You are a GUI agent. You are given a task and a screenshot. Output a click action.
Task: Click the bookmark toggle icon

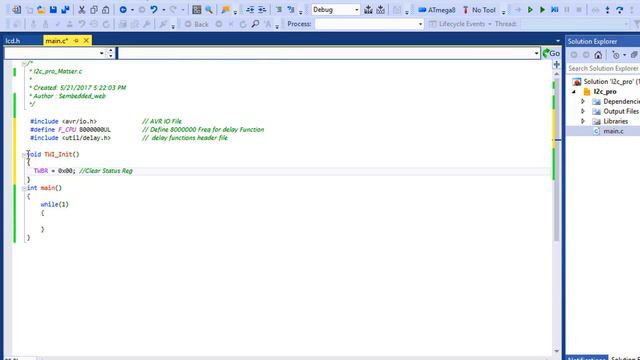(225, 9)
